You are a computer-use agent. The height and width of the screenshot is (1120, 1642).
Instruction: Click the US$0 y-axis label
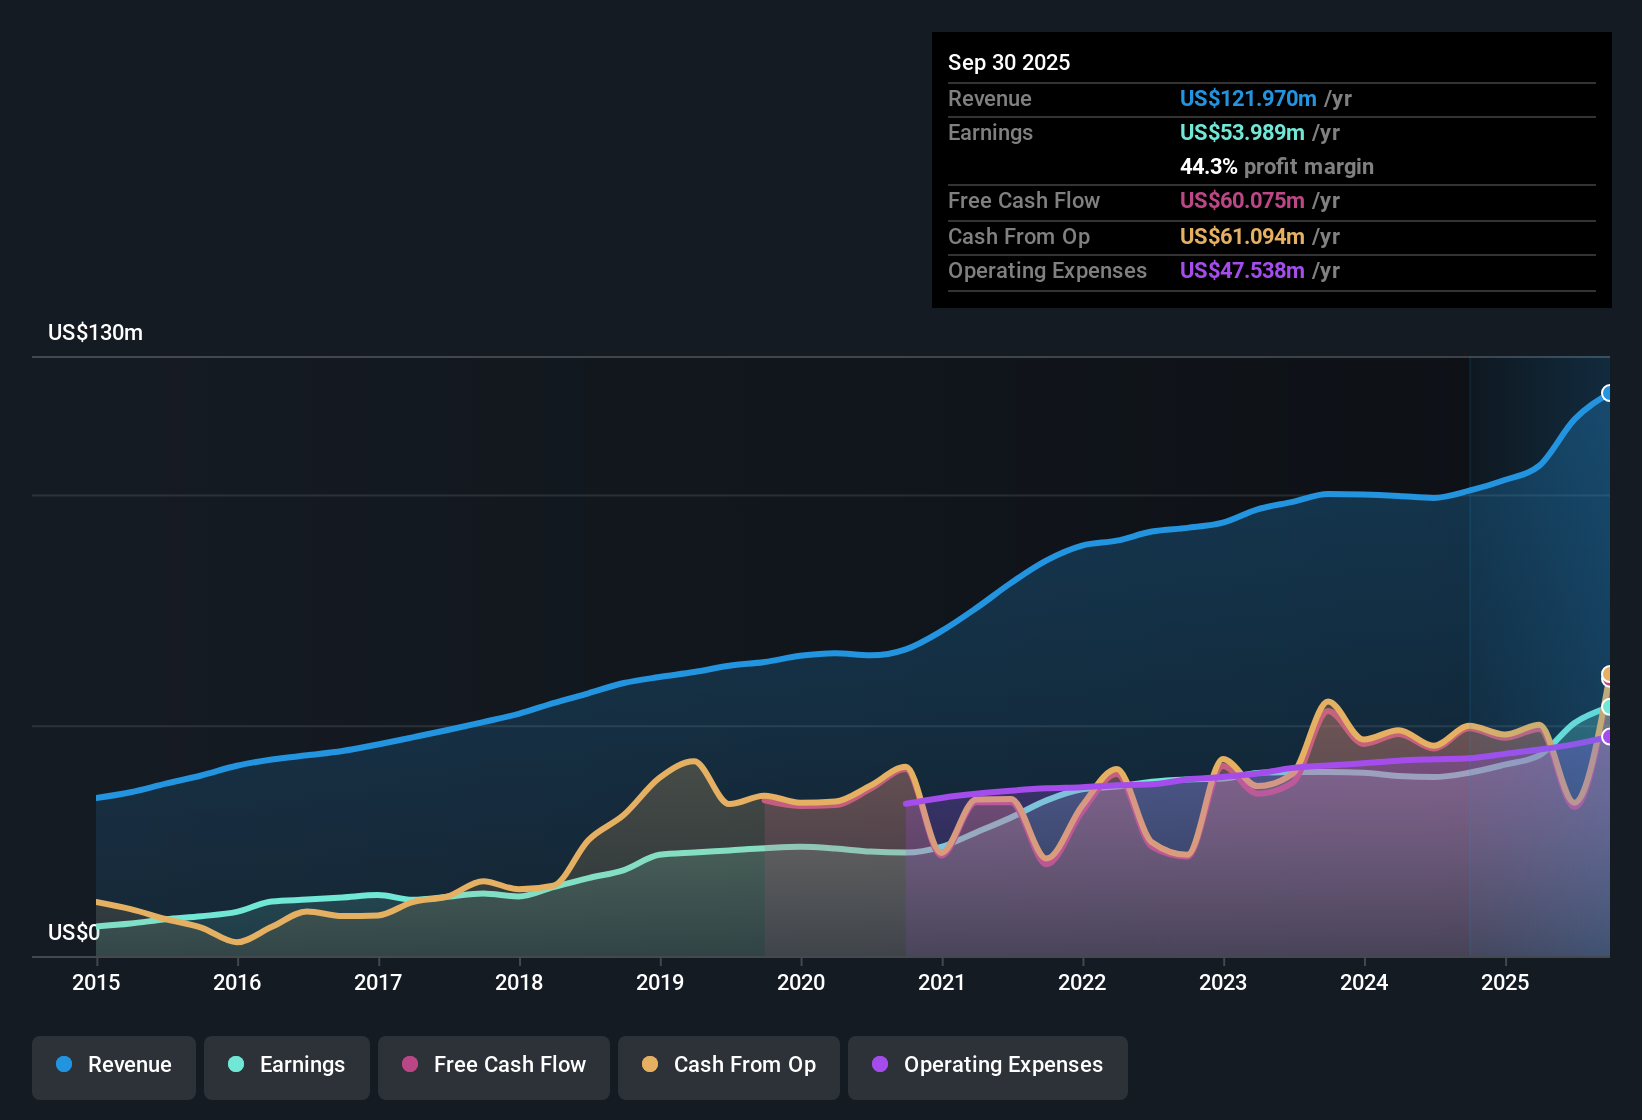coord(74,932)
